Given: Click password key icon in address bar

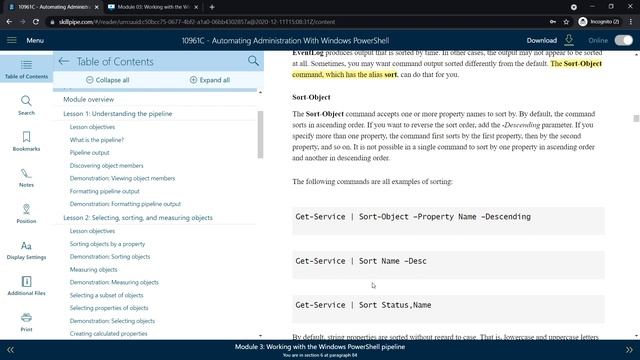Looking at the screenshot, I should (x=553, y=22).
